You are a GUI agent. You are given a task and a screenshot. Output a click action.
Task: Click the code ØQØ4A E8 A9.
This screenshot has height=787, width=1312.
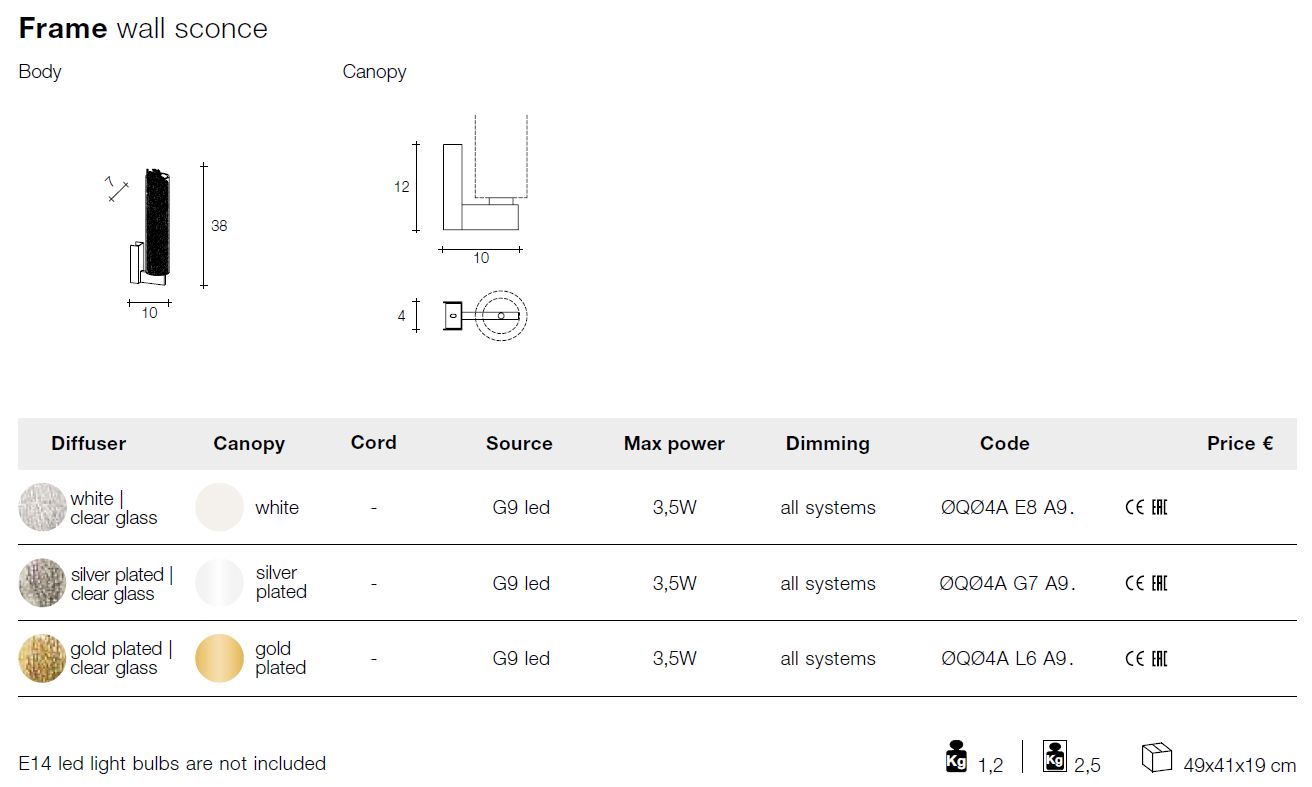(x=1008, y=507)
